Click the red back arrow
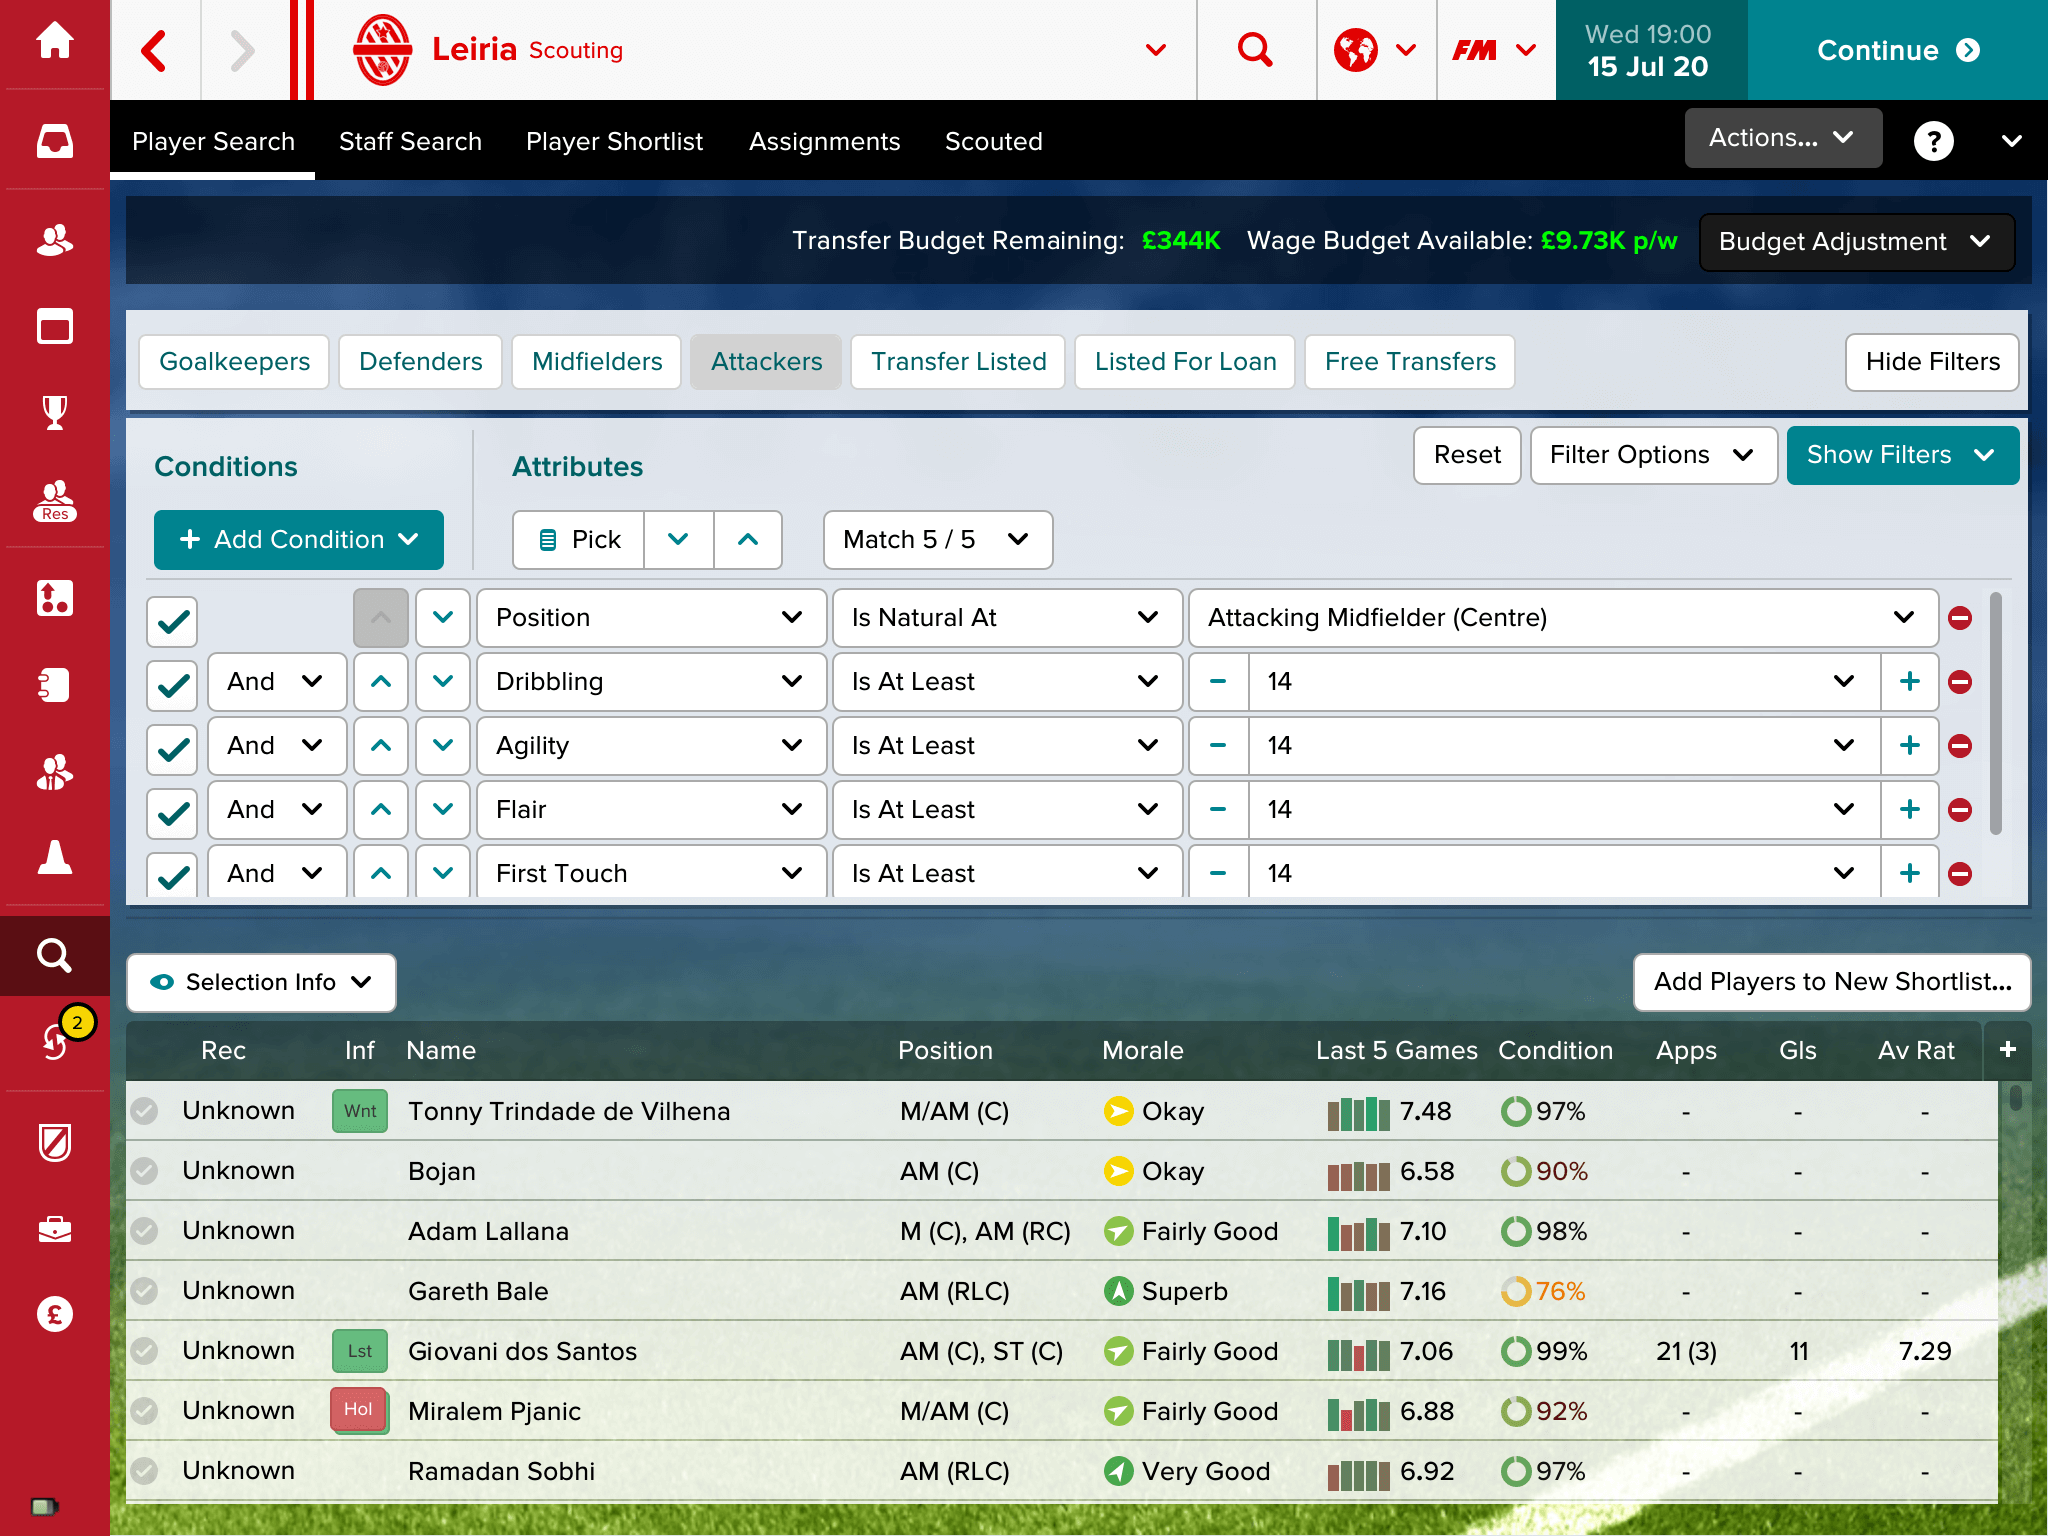The width and height of the screenshot is (2048, 1536). click(x=154, y=50)
